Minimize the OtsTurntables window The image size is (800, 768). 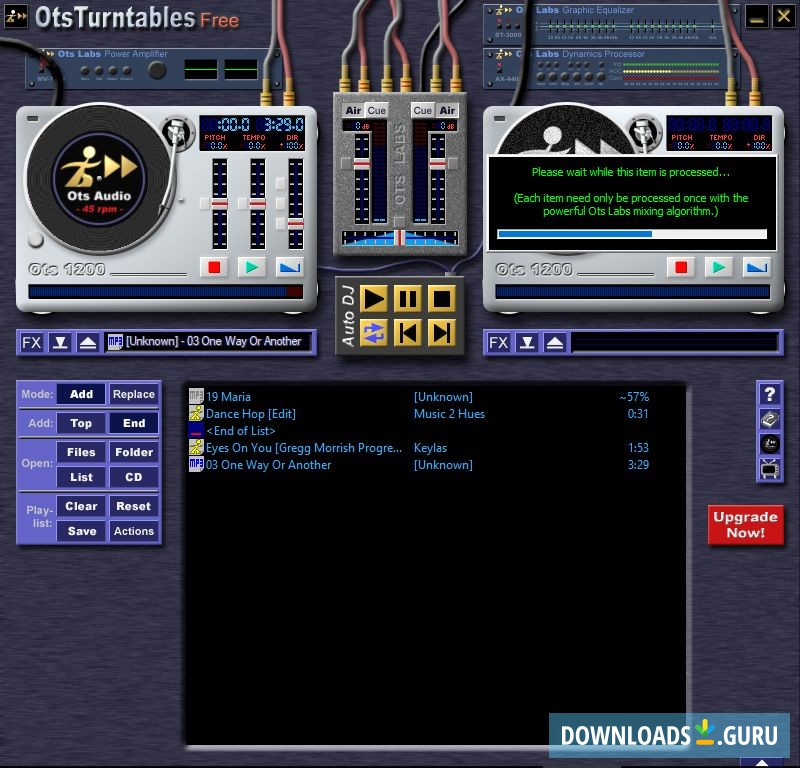pos(757,16)
